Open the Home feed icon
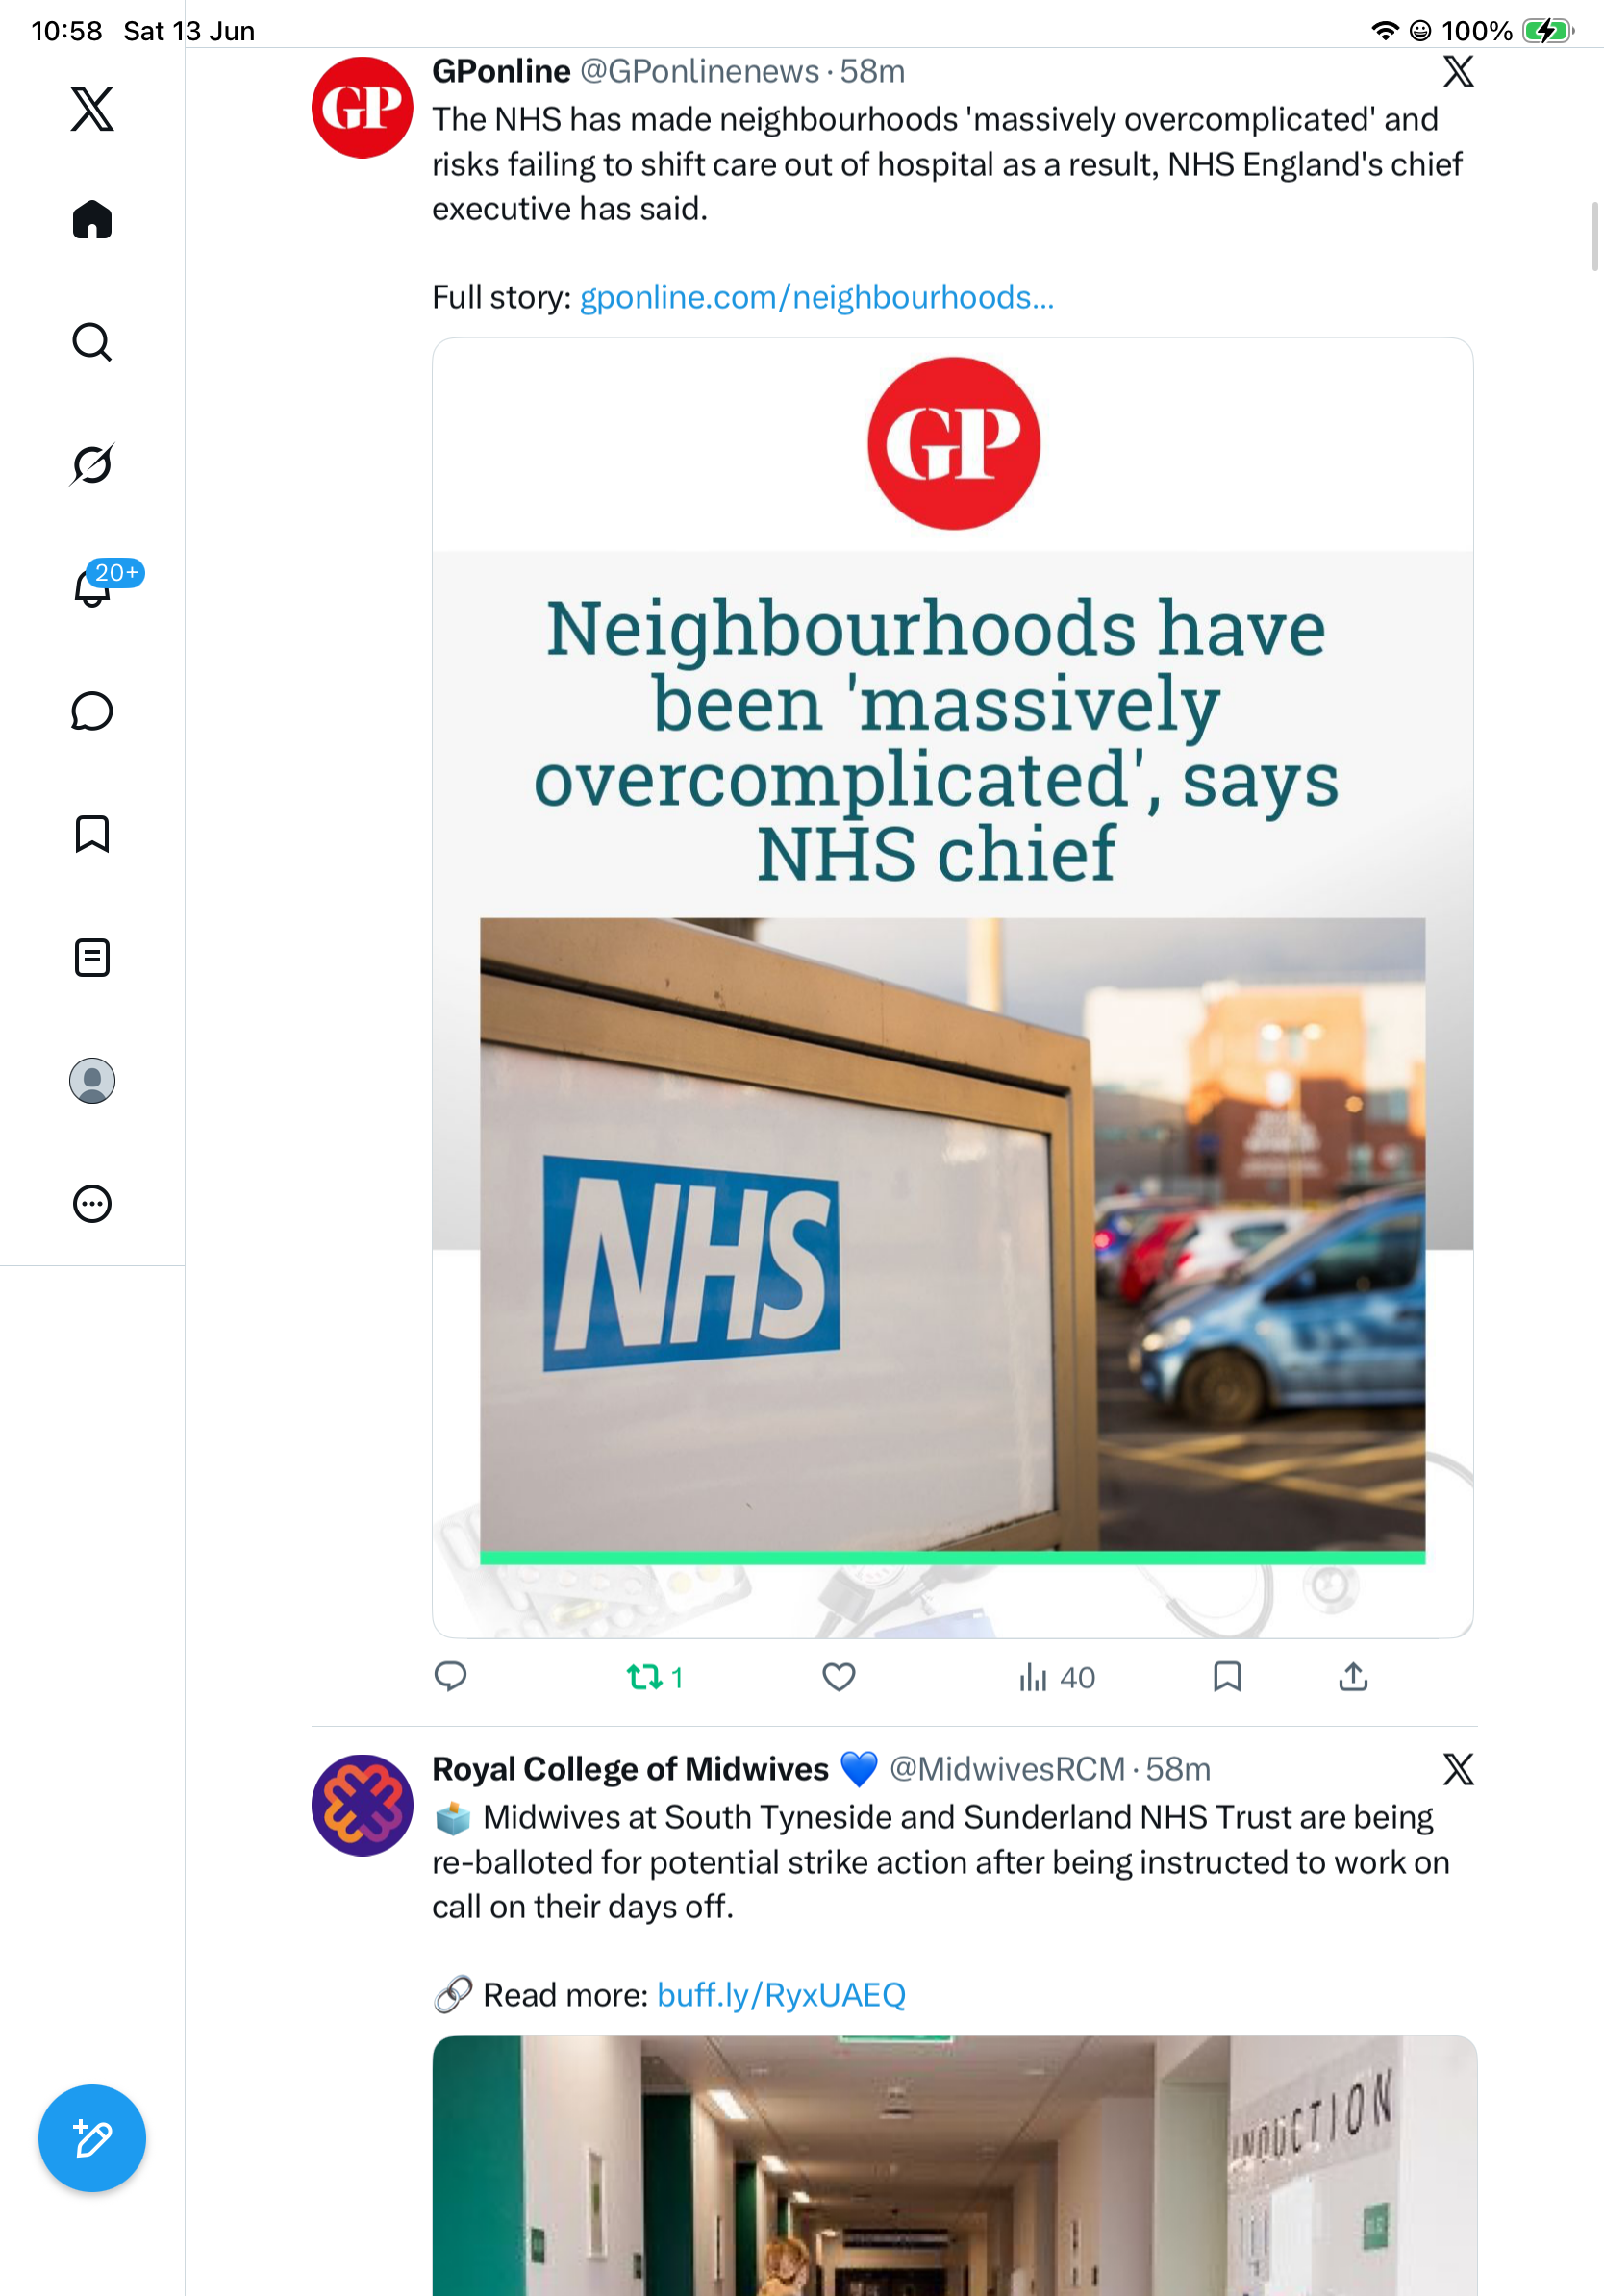 (x=92, y=220)
